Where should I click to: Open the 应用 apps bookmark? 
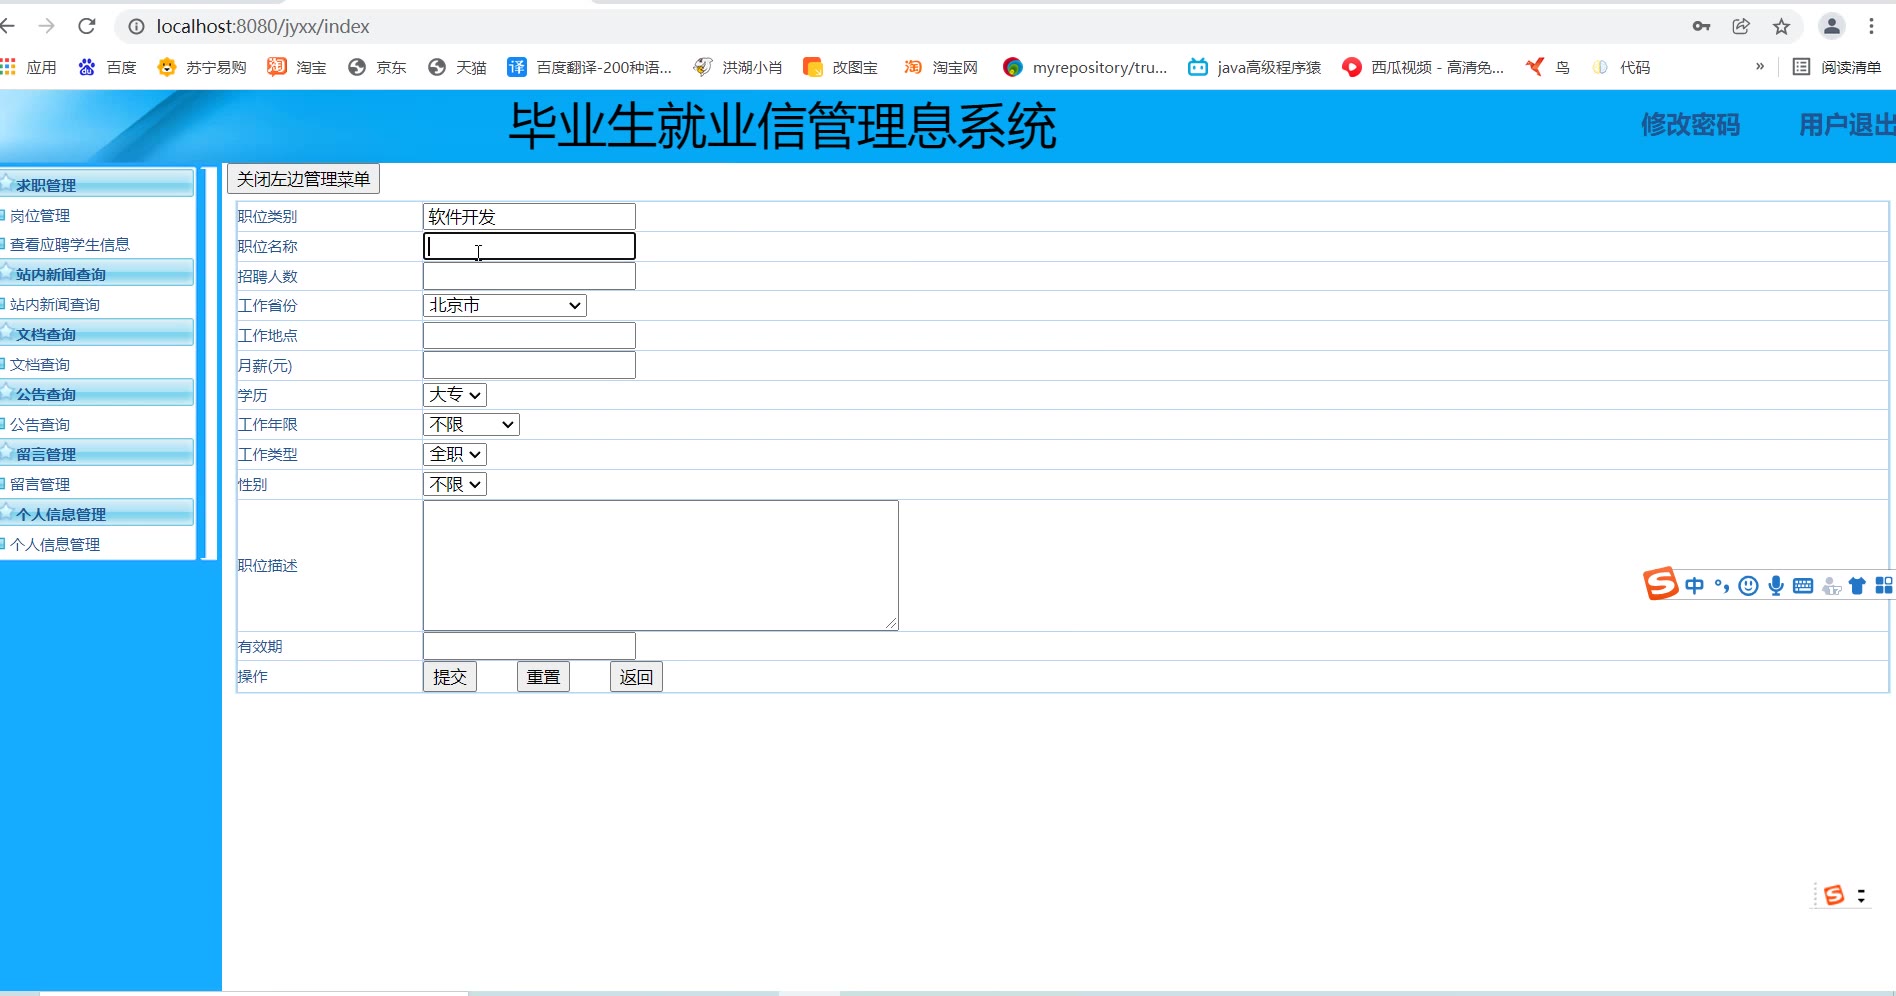[x=29, y=67]
